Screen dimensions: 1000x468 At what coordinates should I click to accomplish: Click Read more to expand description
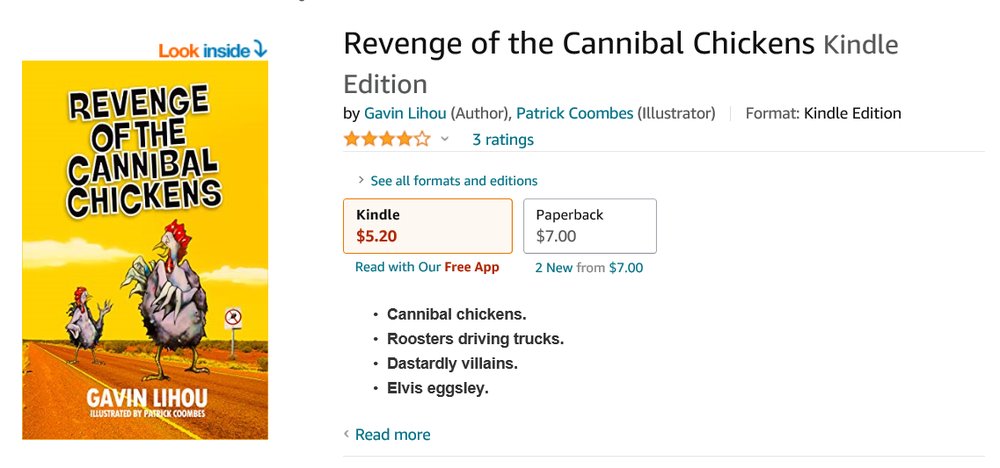point(393,434)
